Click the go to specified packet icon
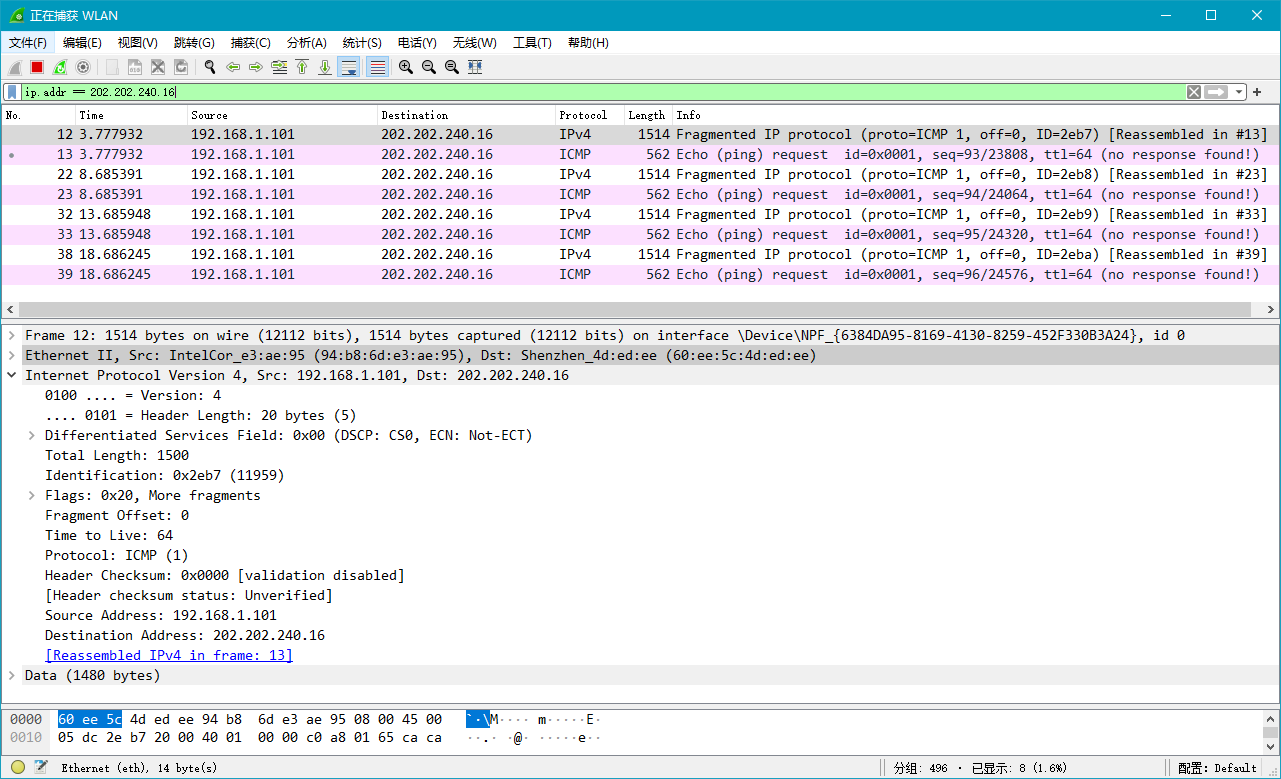 tap(279, 67)
